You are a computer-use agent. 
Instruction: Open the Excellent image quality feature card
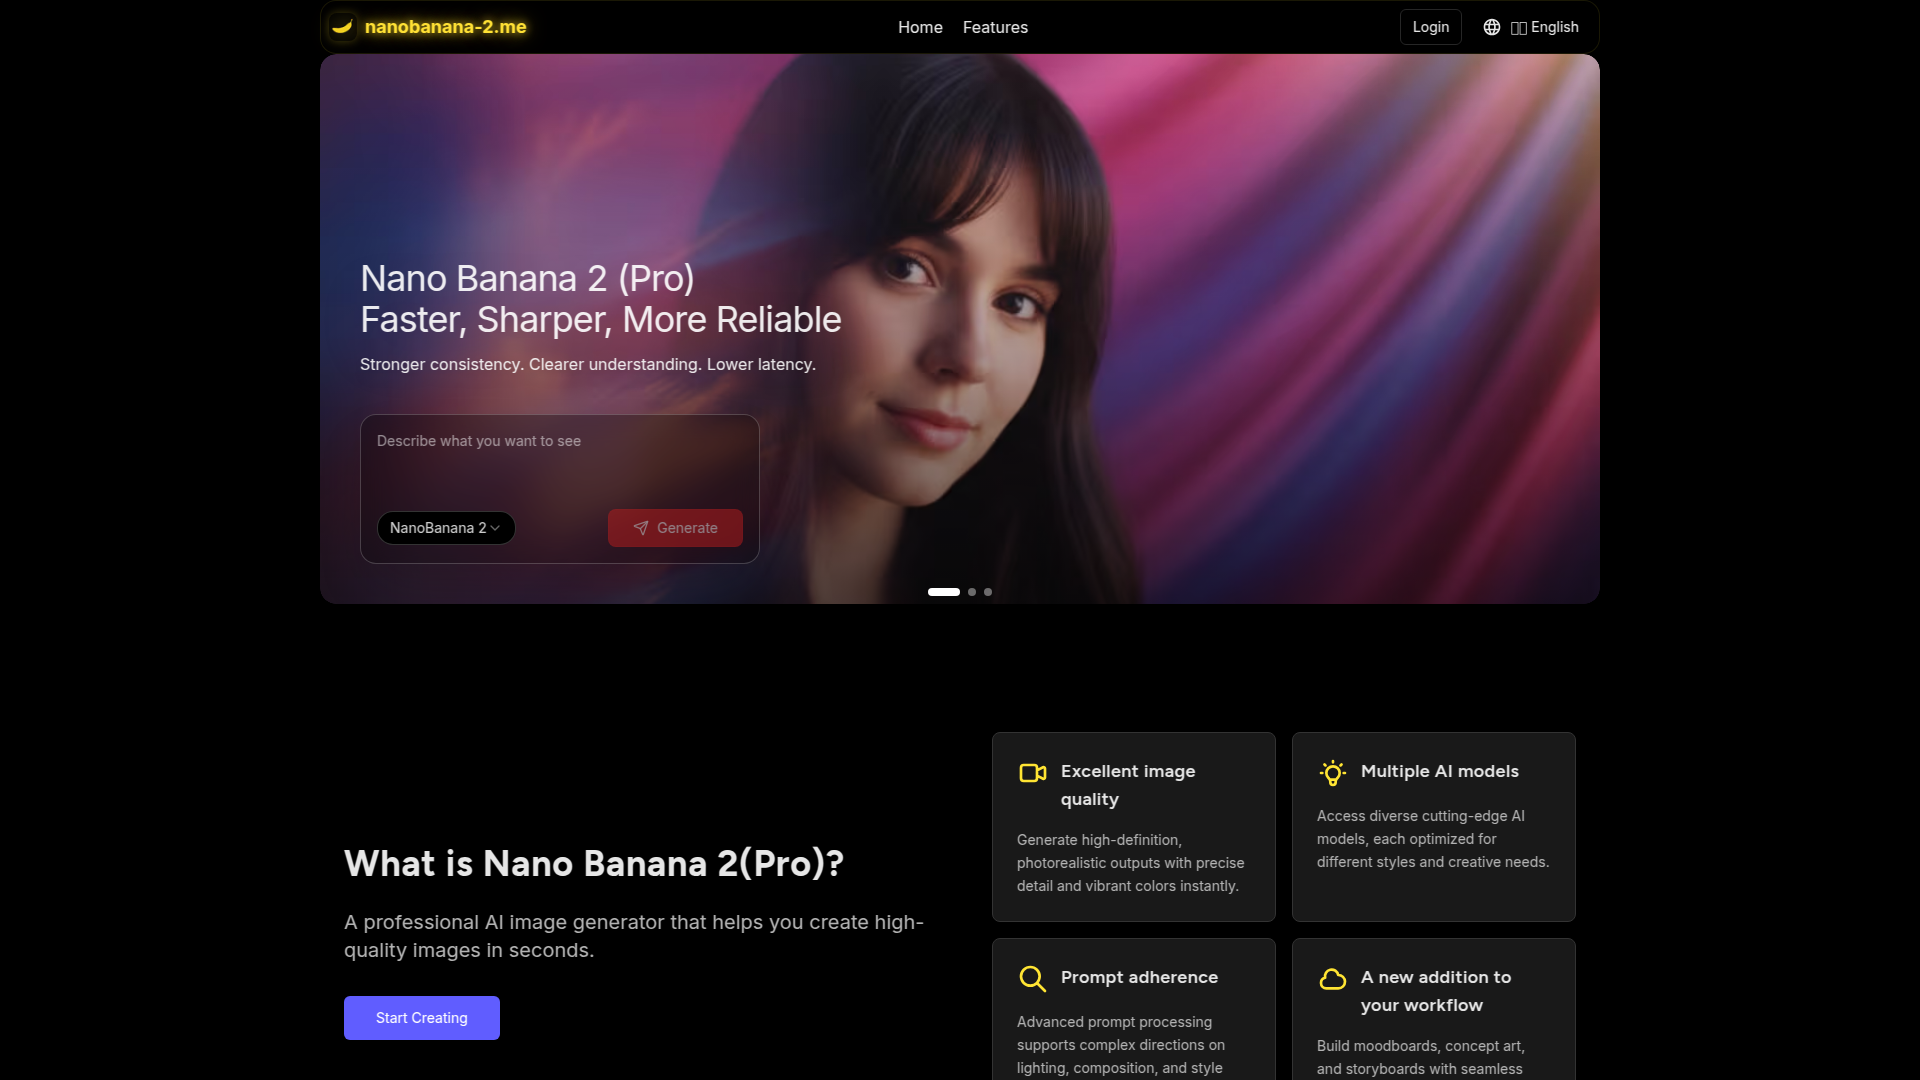(x=1134, y=827)
